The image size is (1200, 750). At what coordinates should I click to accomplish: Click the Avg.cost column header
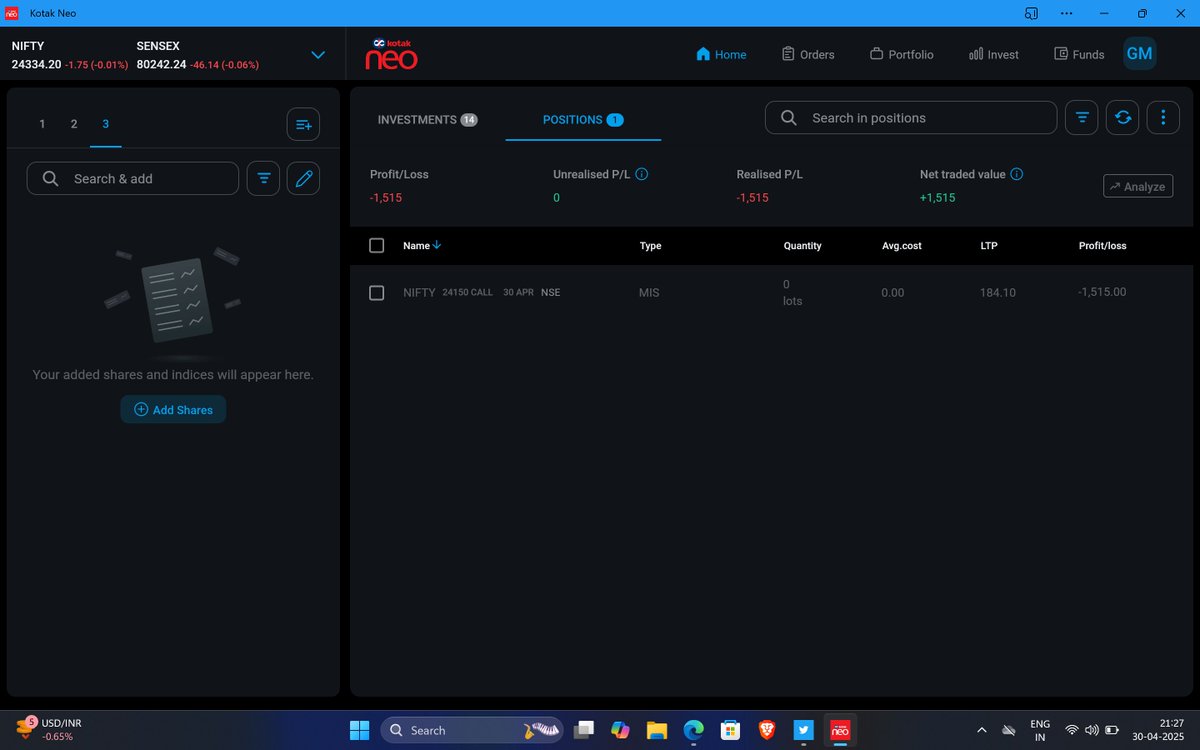click(901, 246)
